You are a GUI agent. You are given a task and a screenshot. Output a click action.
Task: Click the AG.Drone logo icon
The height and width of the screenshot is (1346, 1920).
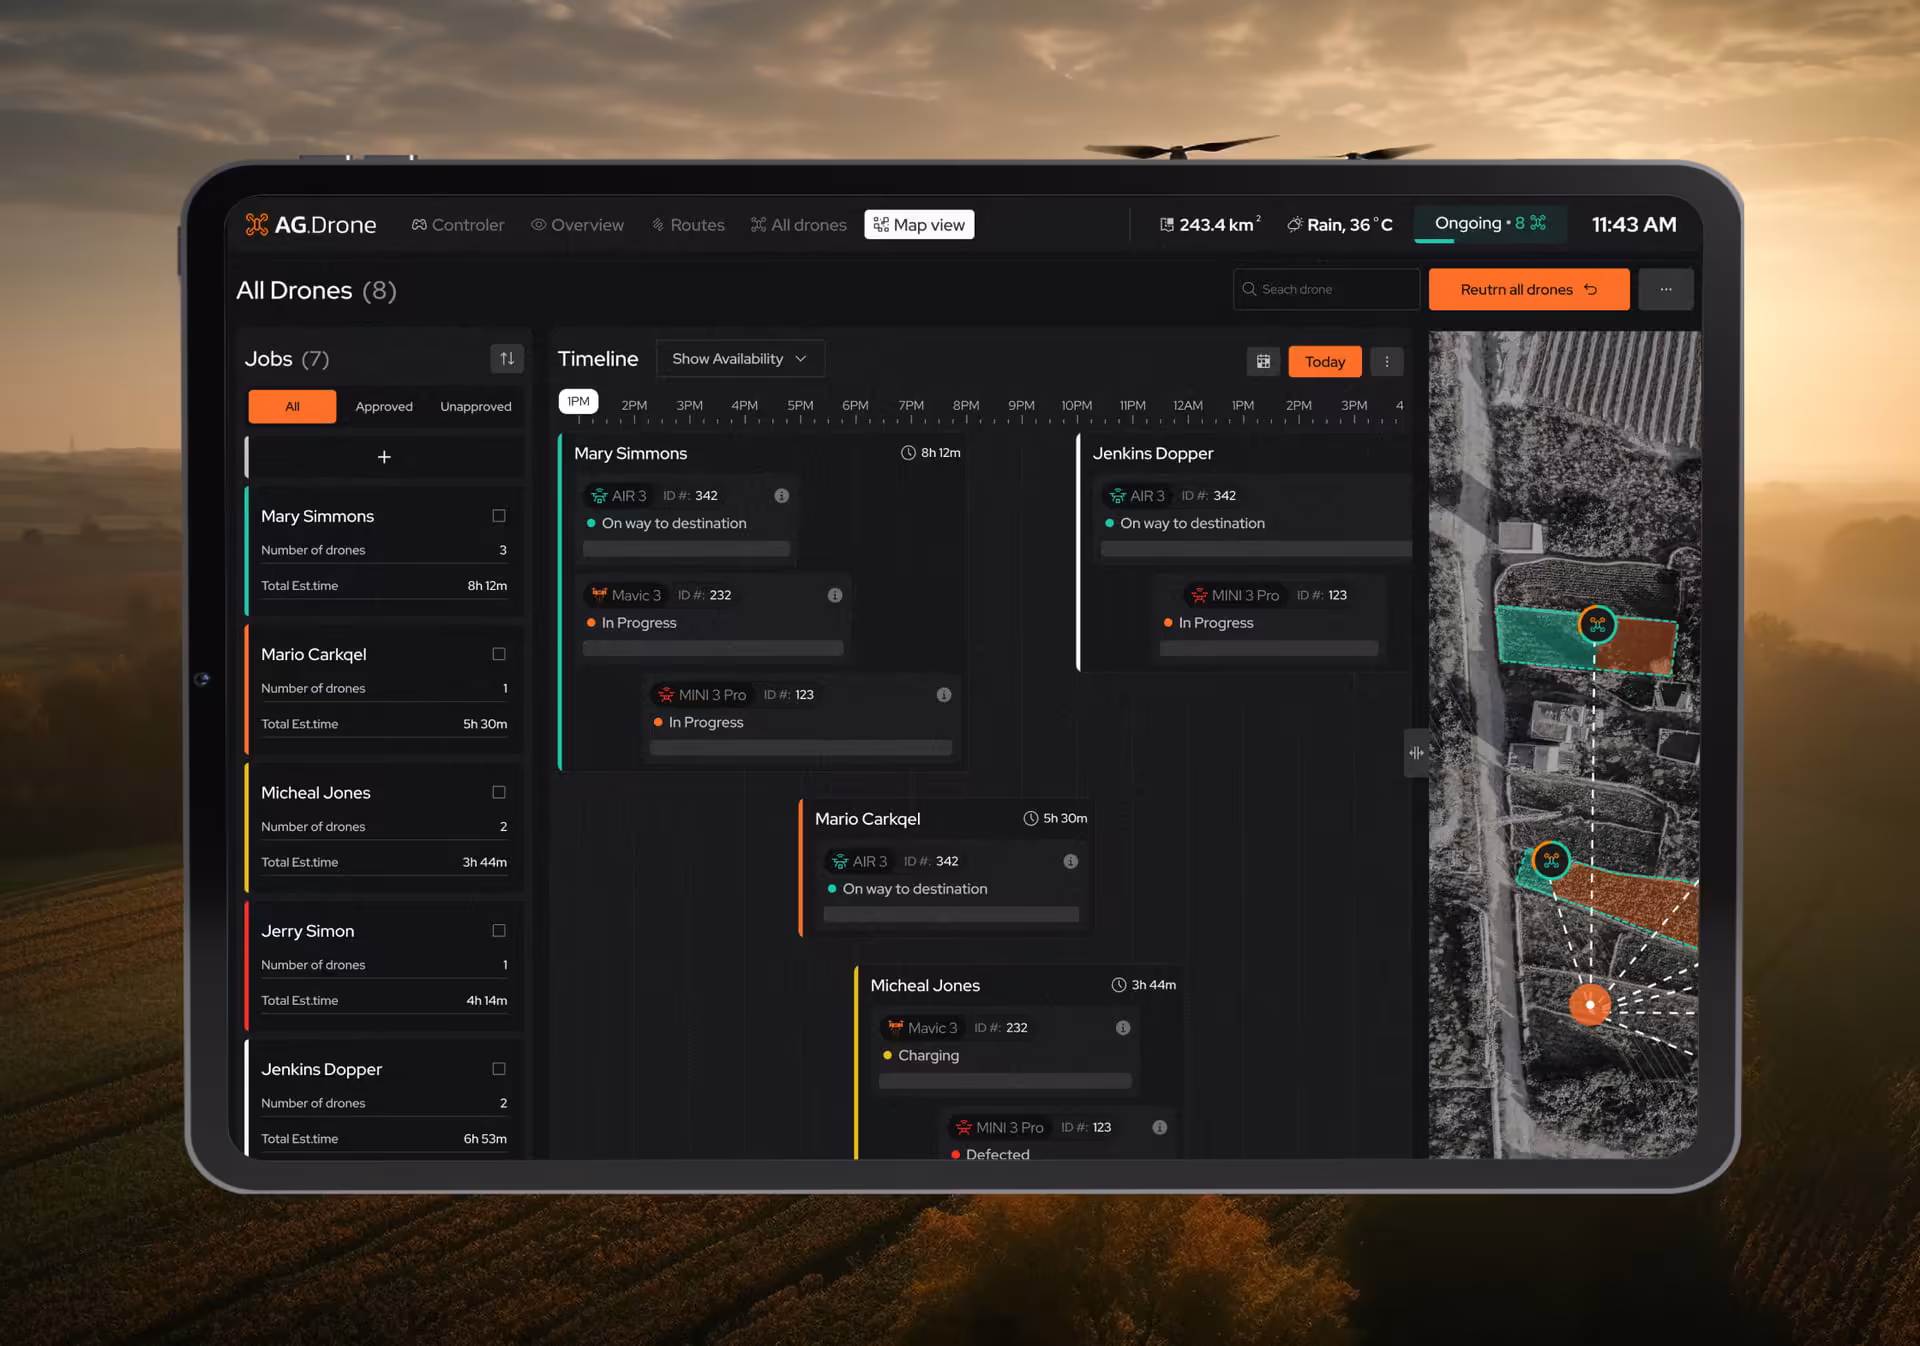point(255,224)
